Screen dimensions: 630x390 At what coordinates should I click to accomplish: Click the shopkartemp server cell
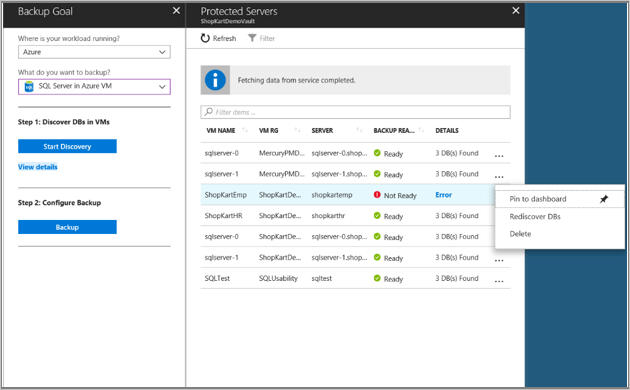(332, 195)
